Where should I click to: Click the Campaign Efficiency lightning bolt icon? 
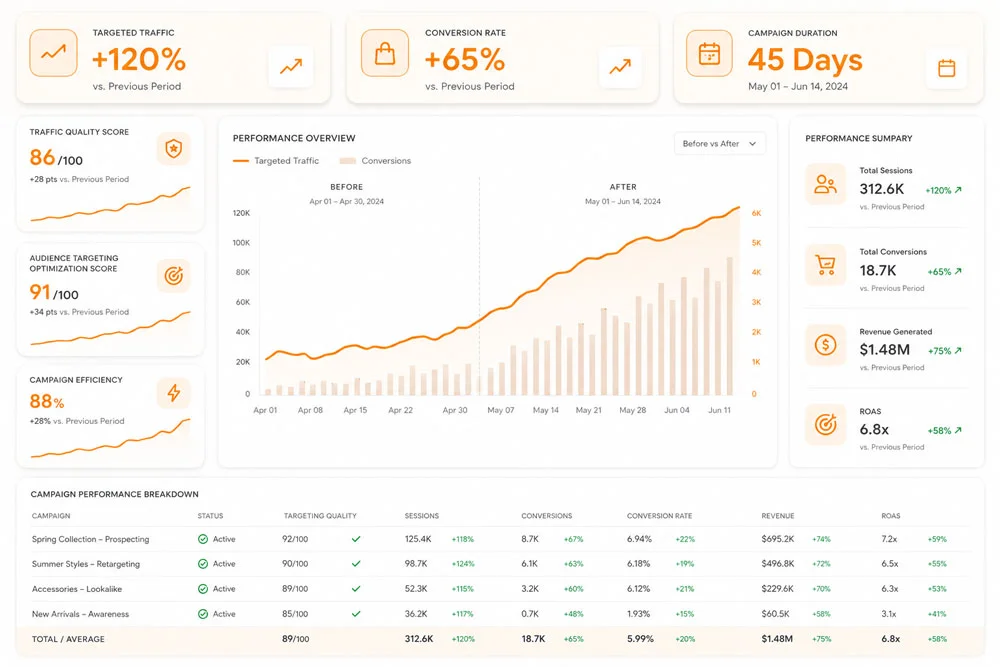[x=173, y=393]
